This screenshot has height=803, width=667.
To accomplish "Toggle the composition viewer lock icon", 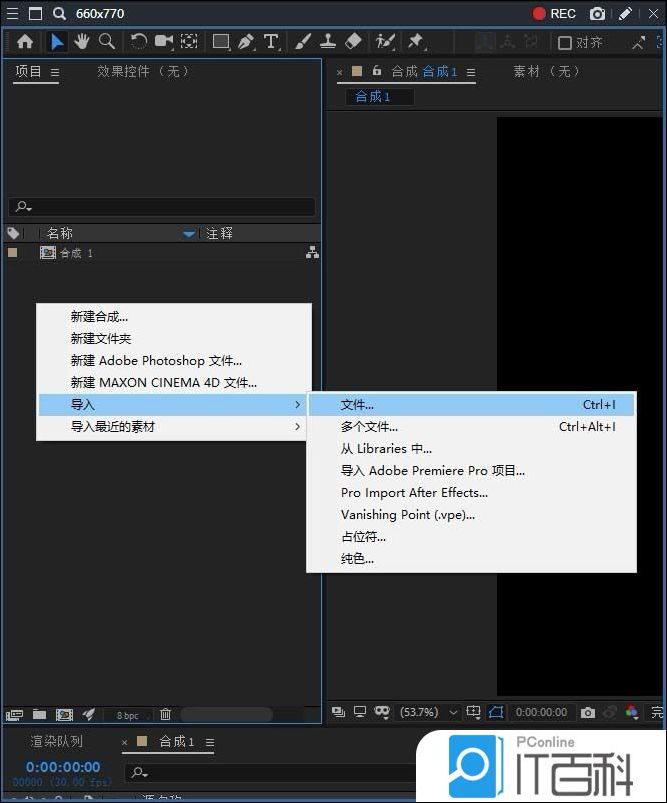I will click(377, 71).
